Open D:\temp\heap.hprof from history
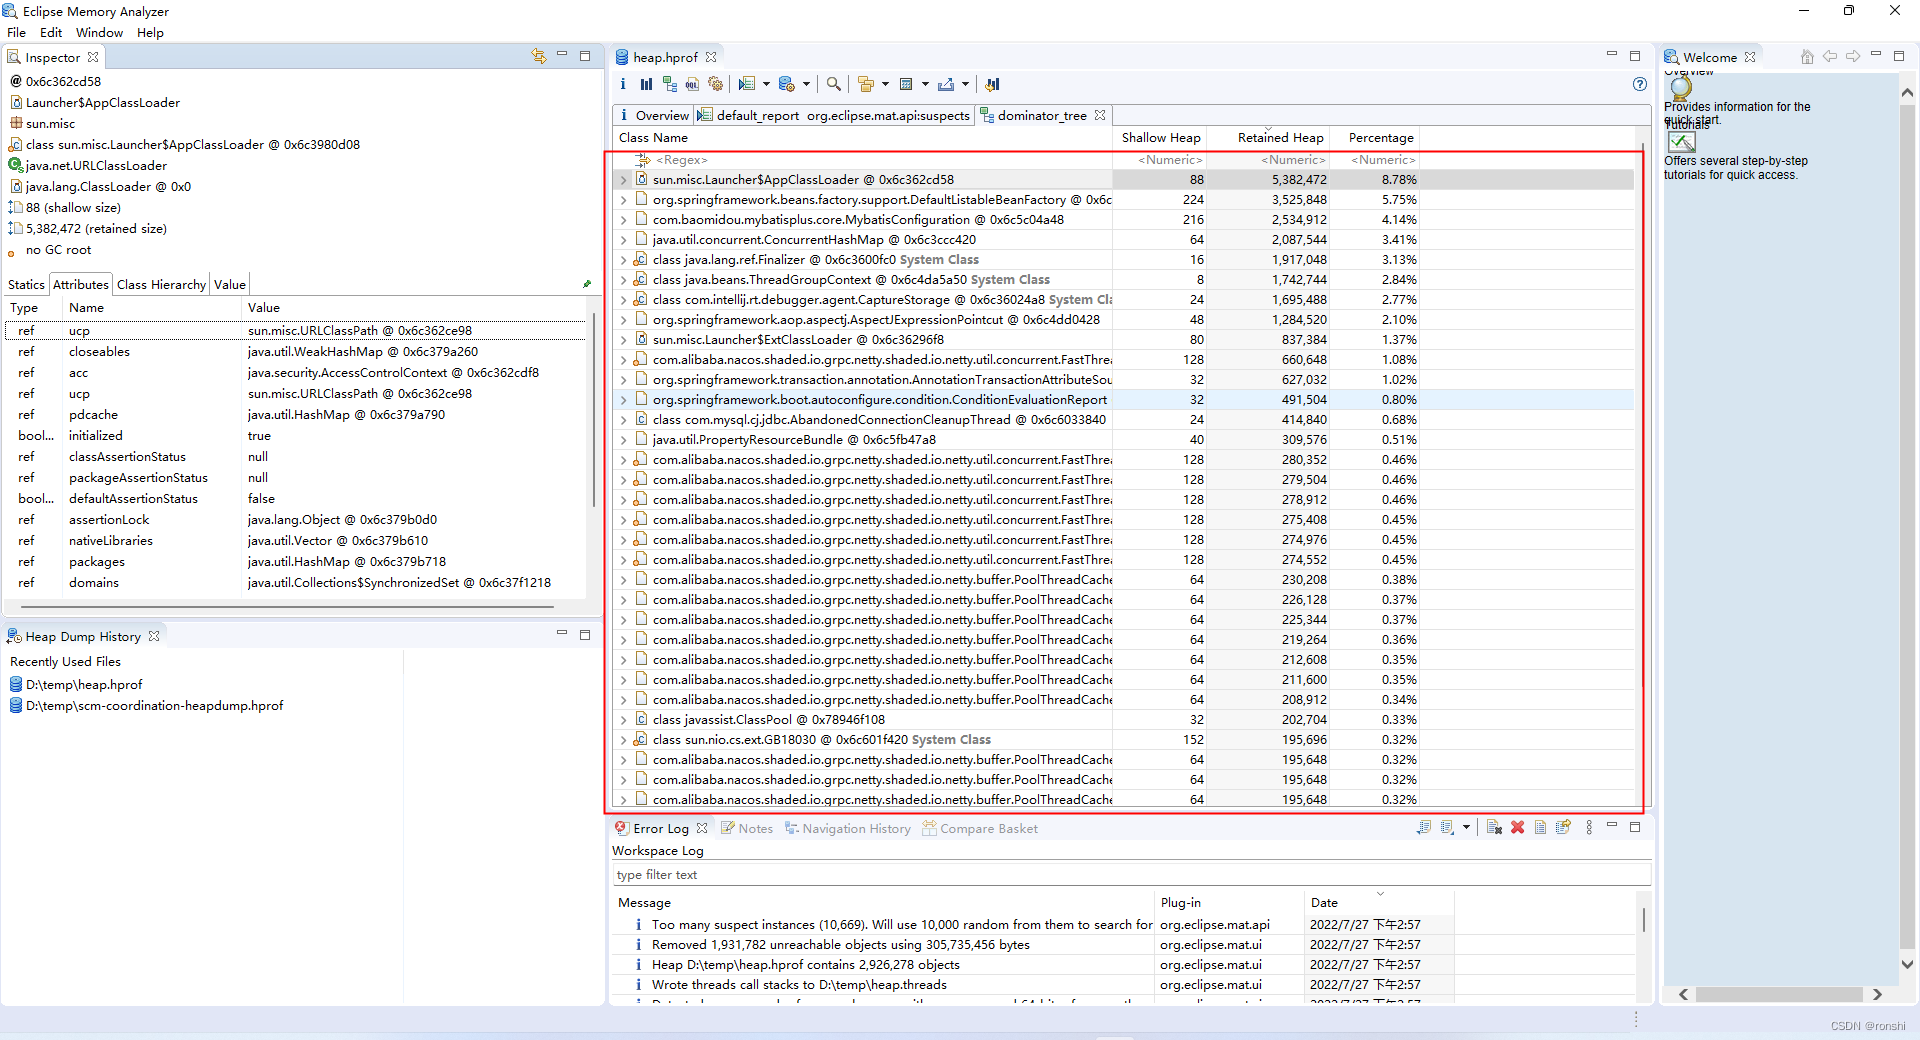Screen dimensions: 1920x1040 click(84, 684)
